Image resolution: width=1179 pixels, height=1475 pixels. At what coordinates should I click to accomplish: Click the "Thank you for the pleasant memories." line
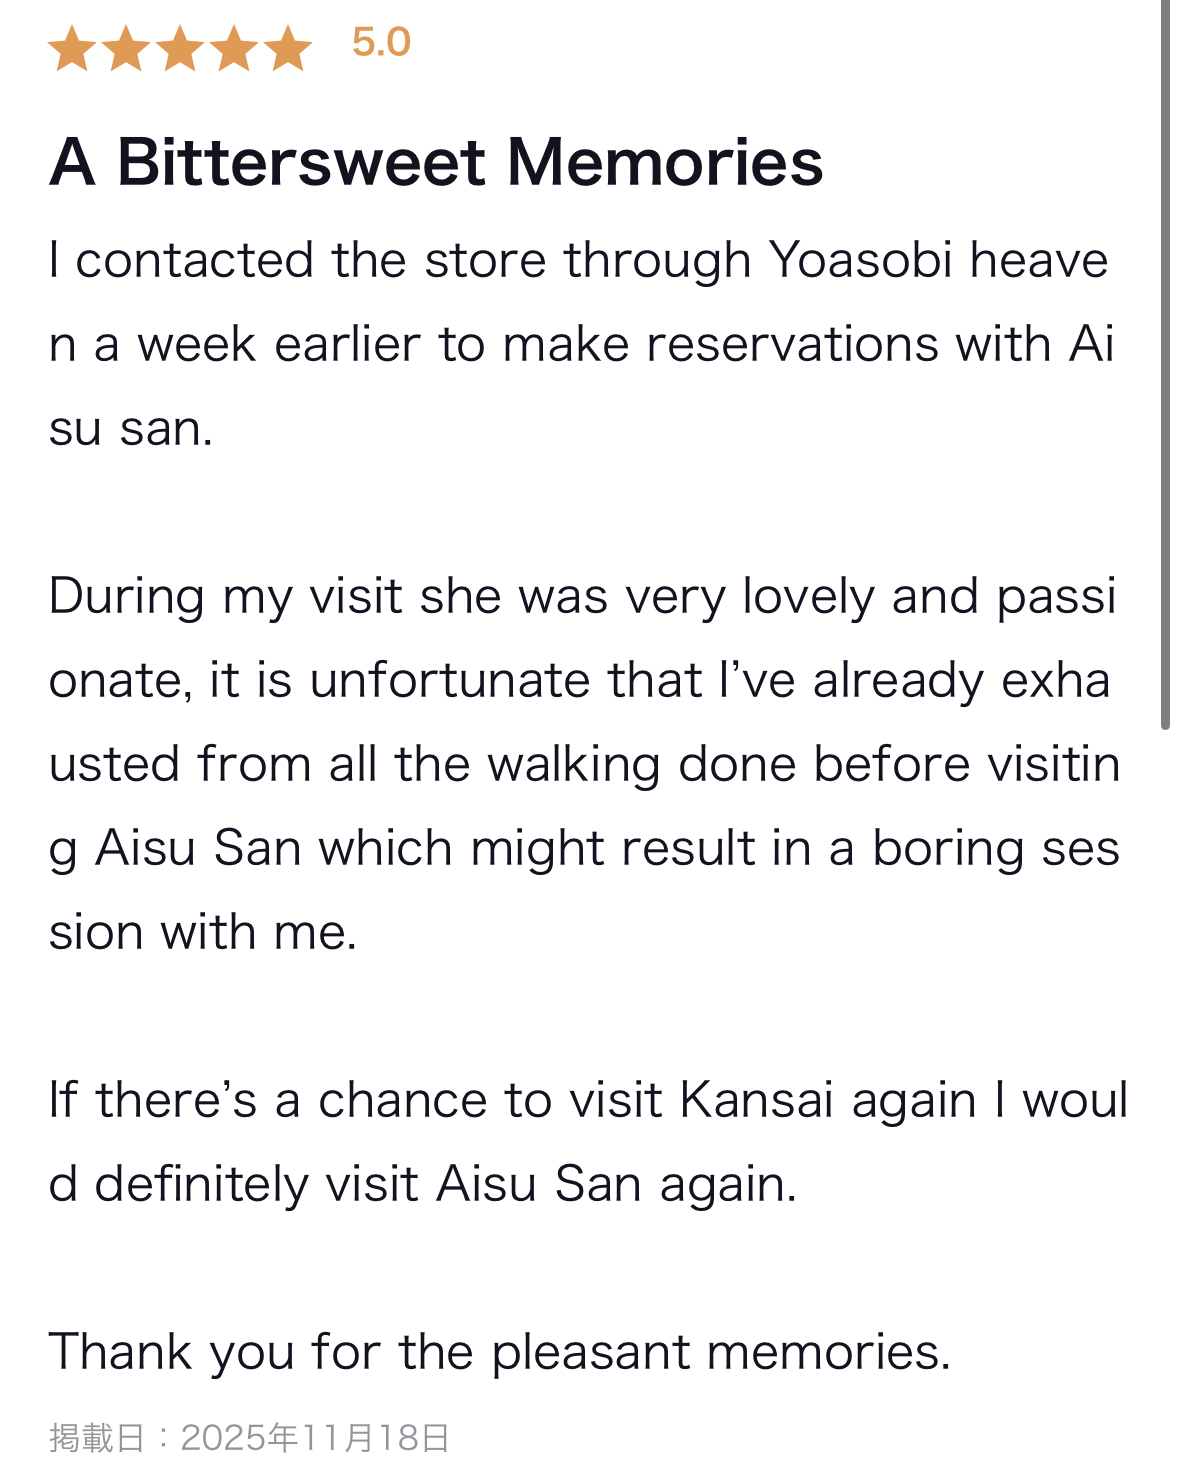(499, 1353)
